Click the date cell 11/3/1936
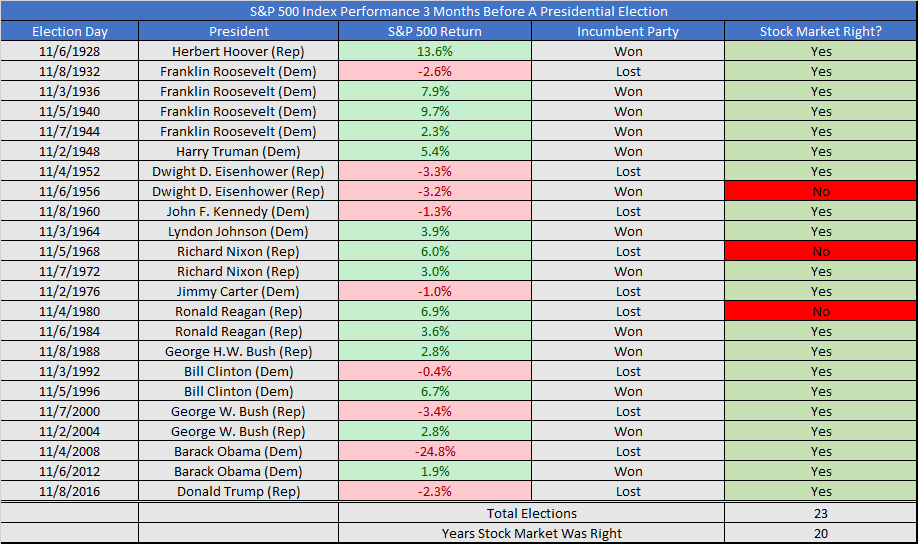This screenshot has height=544, width=918. (70, 91)
